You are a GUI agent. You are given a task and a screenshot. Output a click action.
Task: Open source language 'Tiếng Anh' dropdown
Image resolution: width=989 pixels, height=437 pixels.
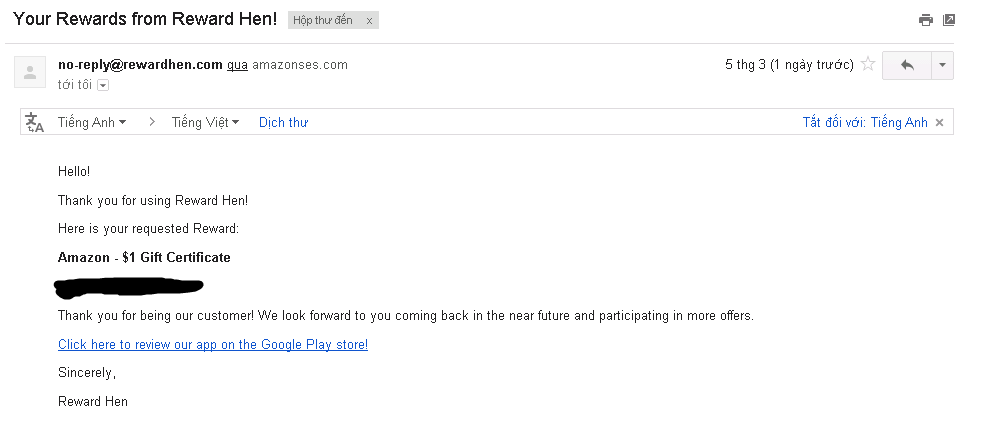(92, 122)
